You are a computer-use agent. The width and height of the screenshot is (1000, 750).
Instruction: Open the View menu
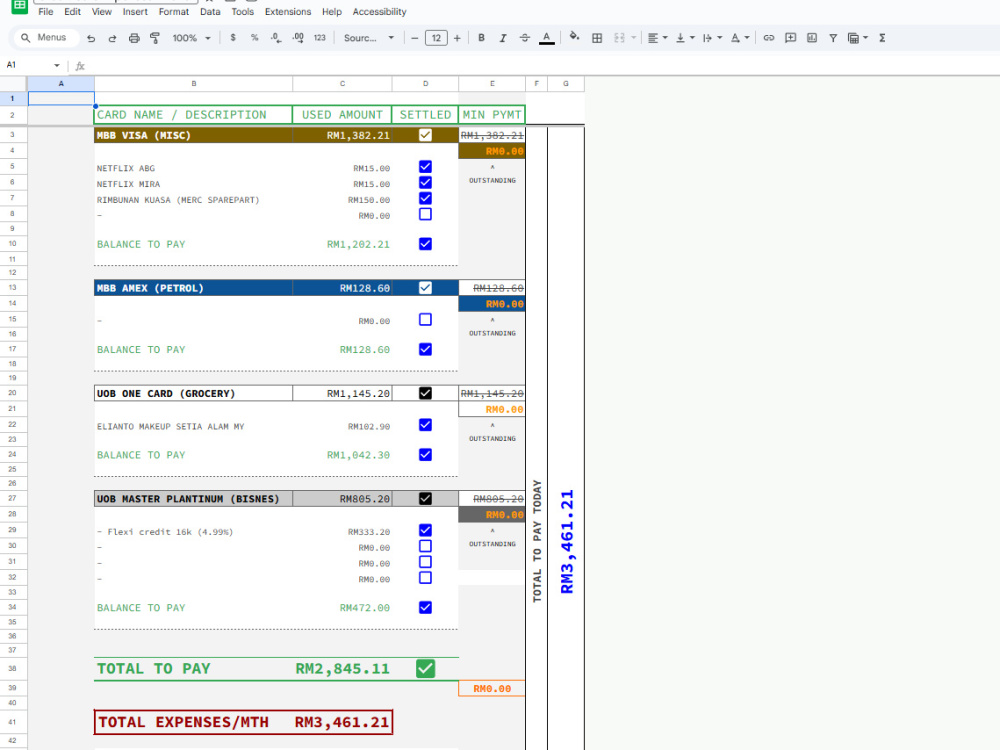(101, 11)
